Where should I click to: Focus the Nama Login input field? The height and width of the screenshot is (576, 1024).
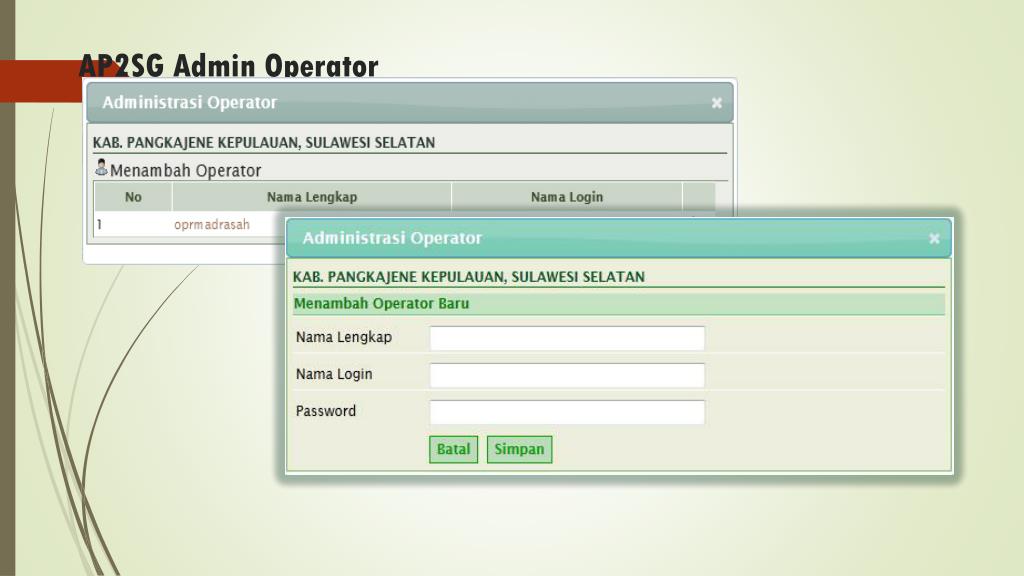(x=567, y=375)
